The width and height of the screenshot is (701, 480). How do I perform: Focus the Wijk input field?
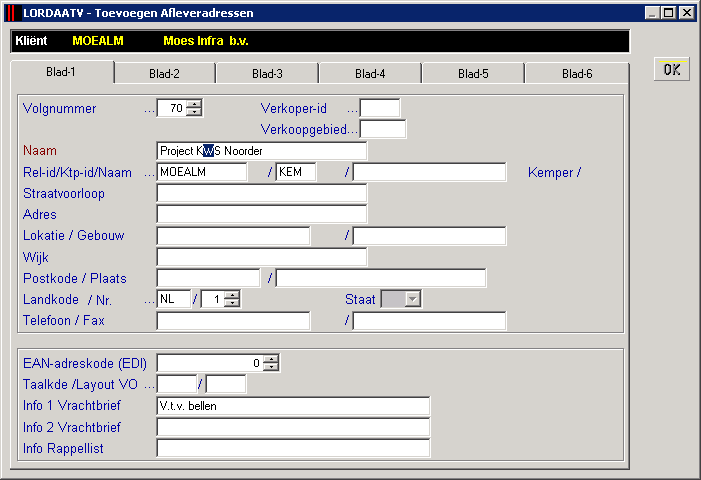tap(262, 257)
